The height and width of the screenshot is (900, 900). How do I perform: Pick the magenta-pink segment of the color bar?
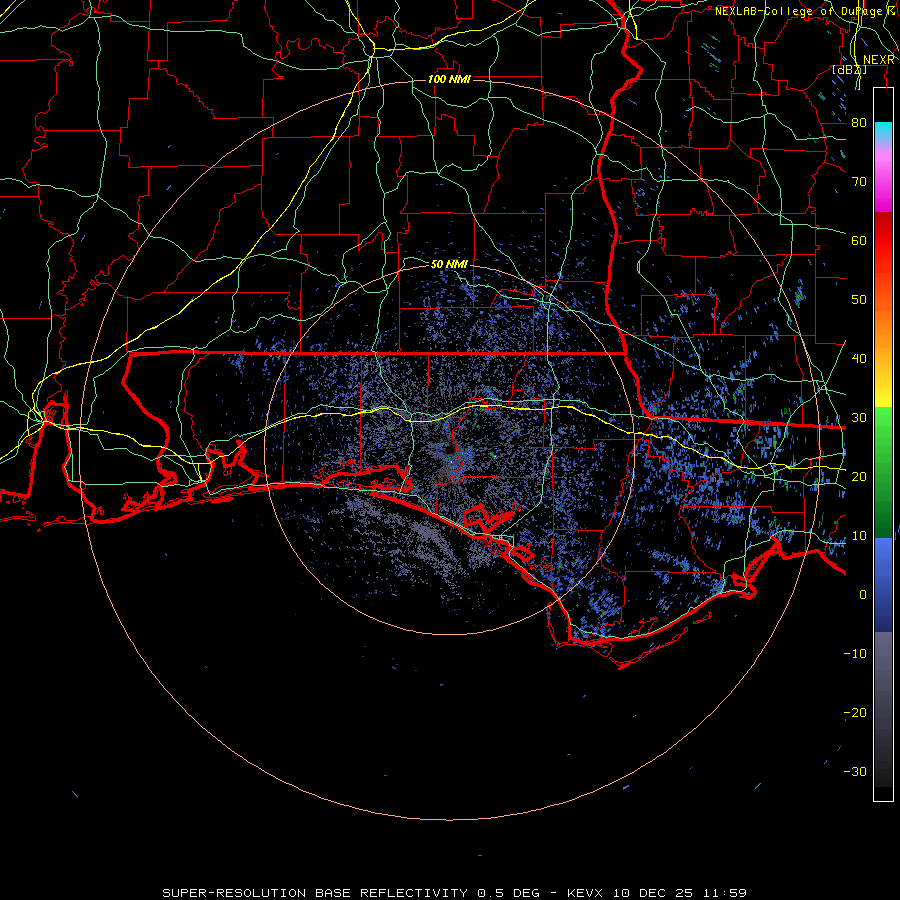(883, 178)
